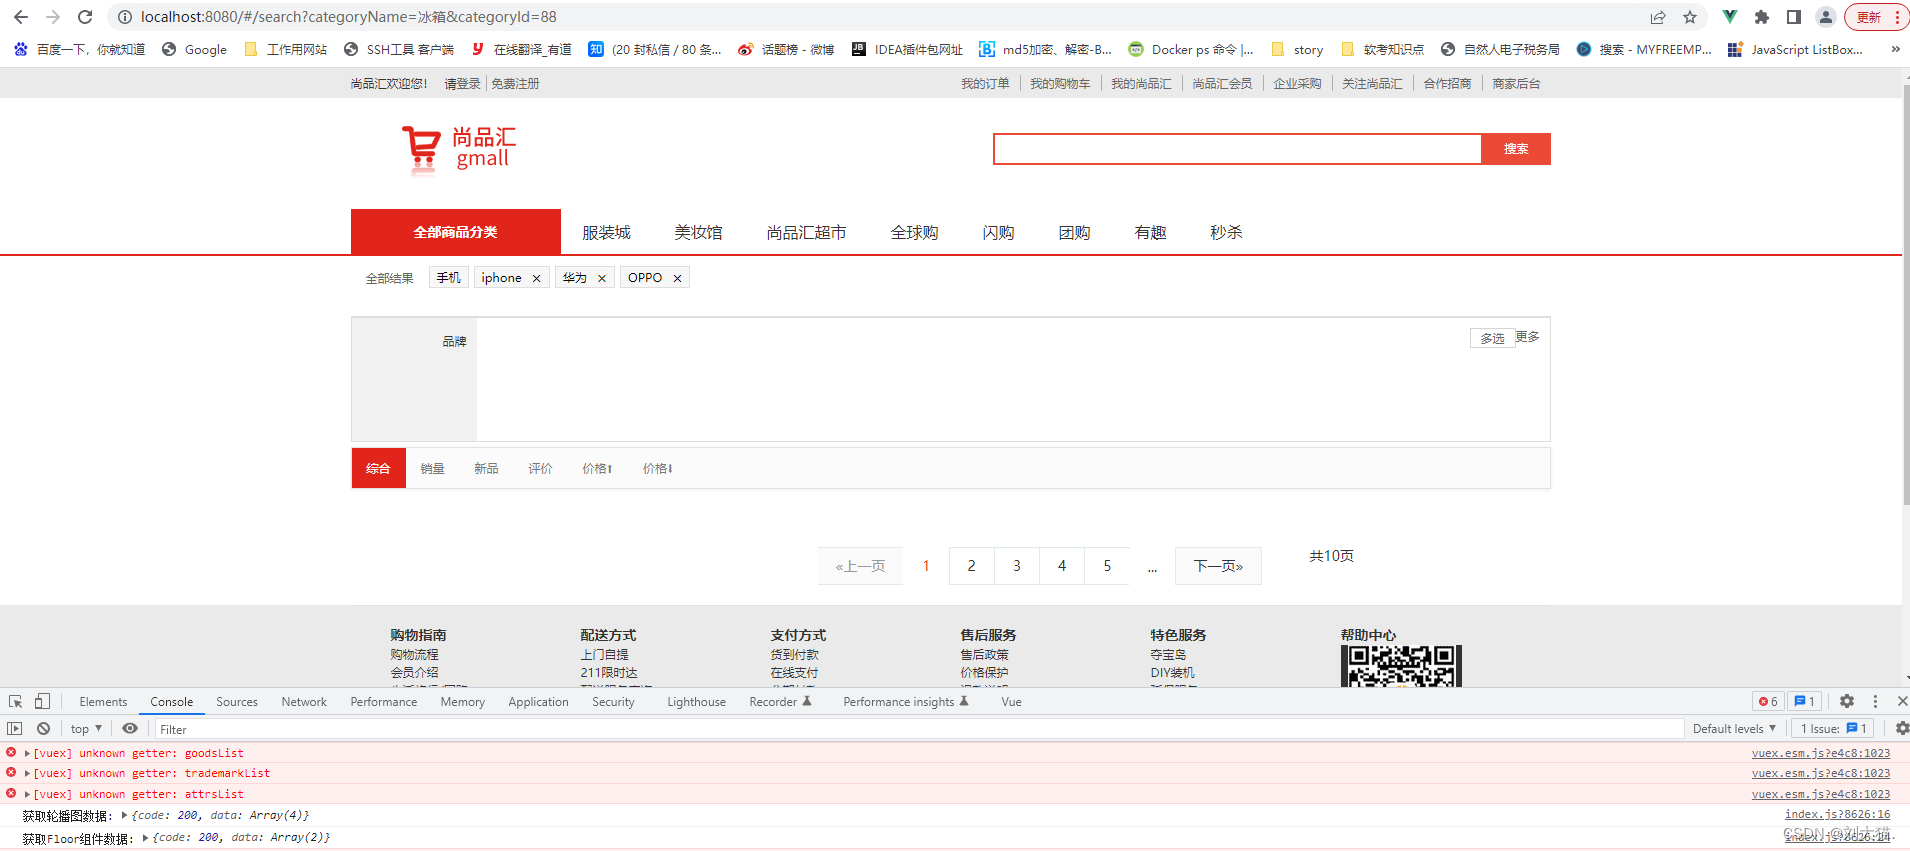Image resolution: width=1910 pixels, height=851 pixels.
Task: Reload the page with refresh icon
Action: pyautogui.click(x=85, y=17)
